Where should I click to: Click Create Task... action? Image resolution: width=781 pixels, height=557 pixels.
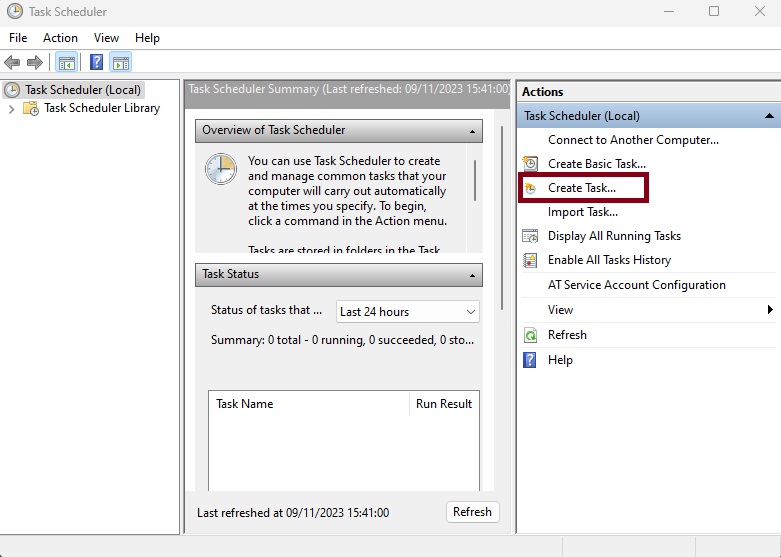click(x=582, y=188)
